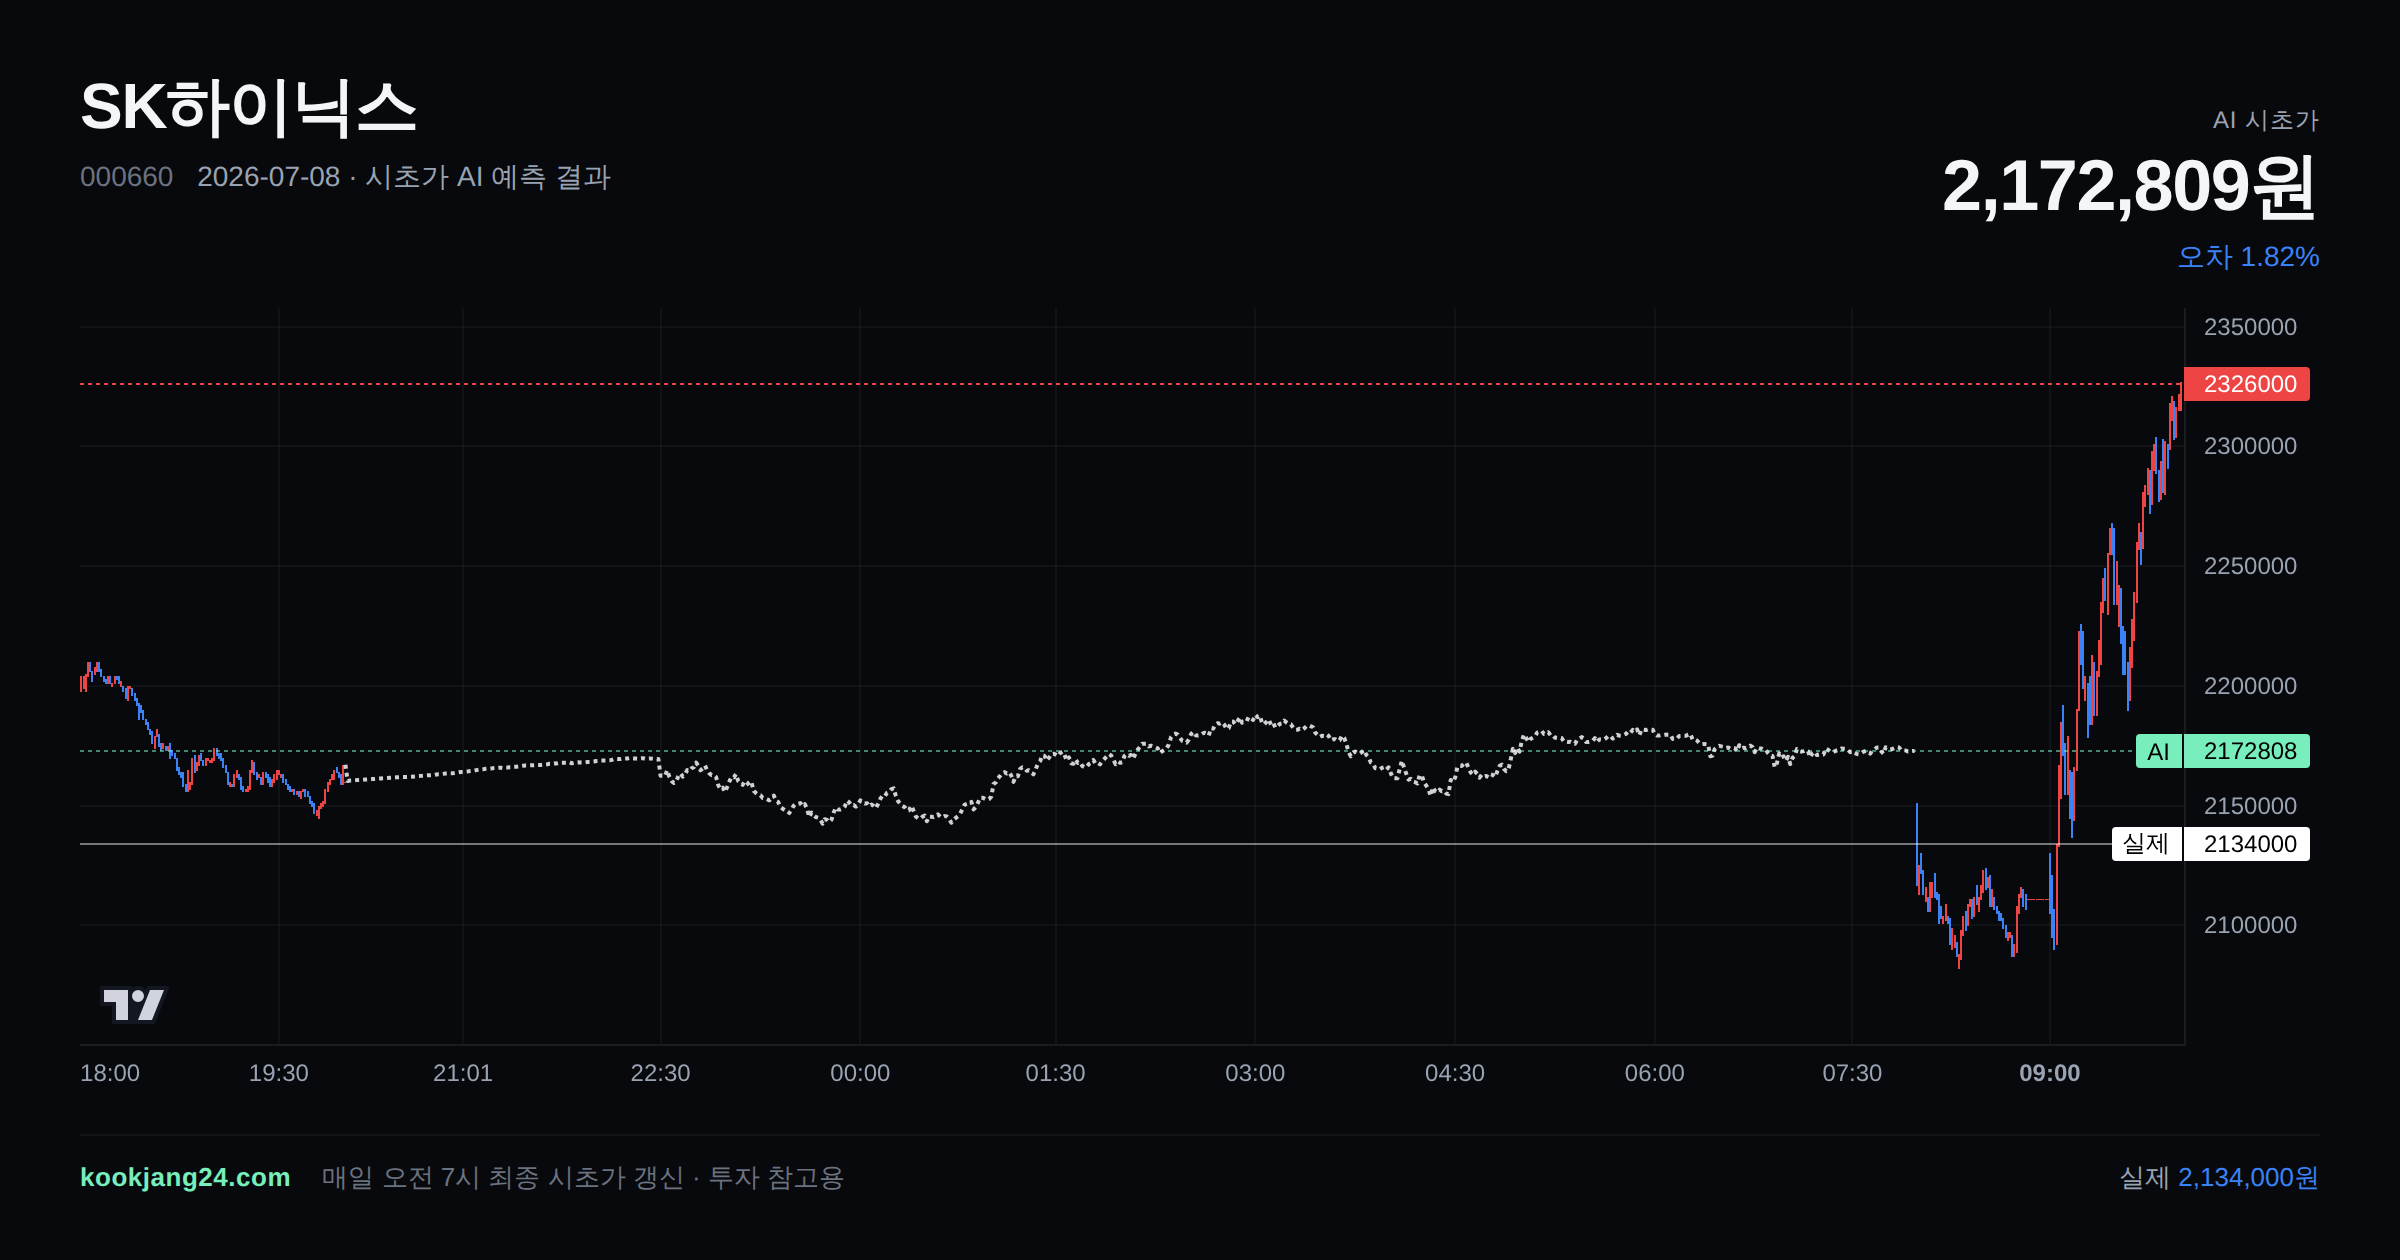
Task: Click the date text 2026-07-08
Action: point(268,177)
